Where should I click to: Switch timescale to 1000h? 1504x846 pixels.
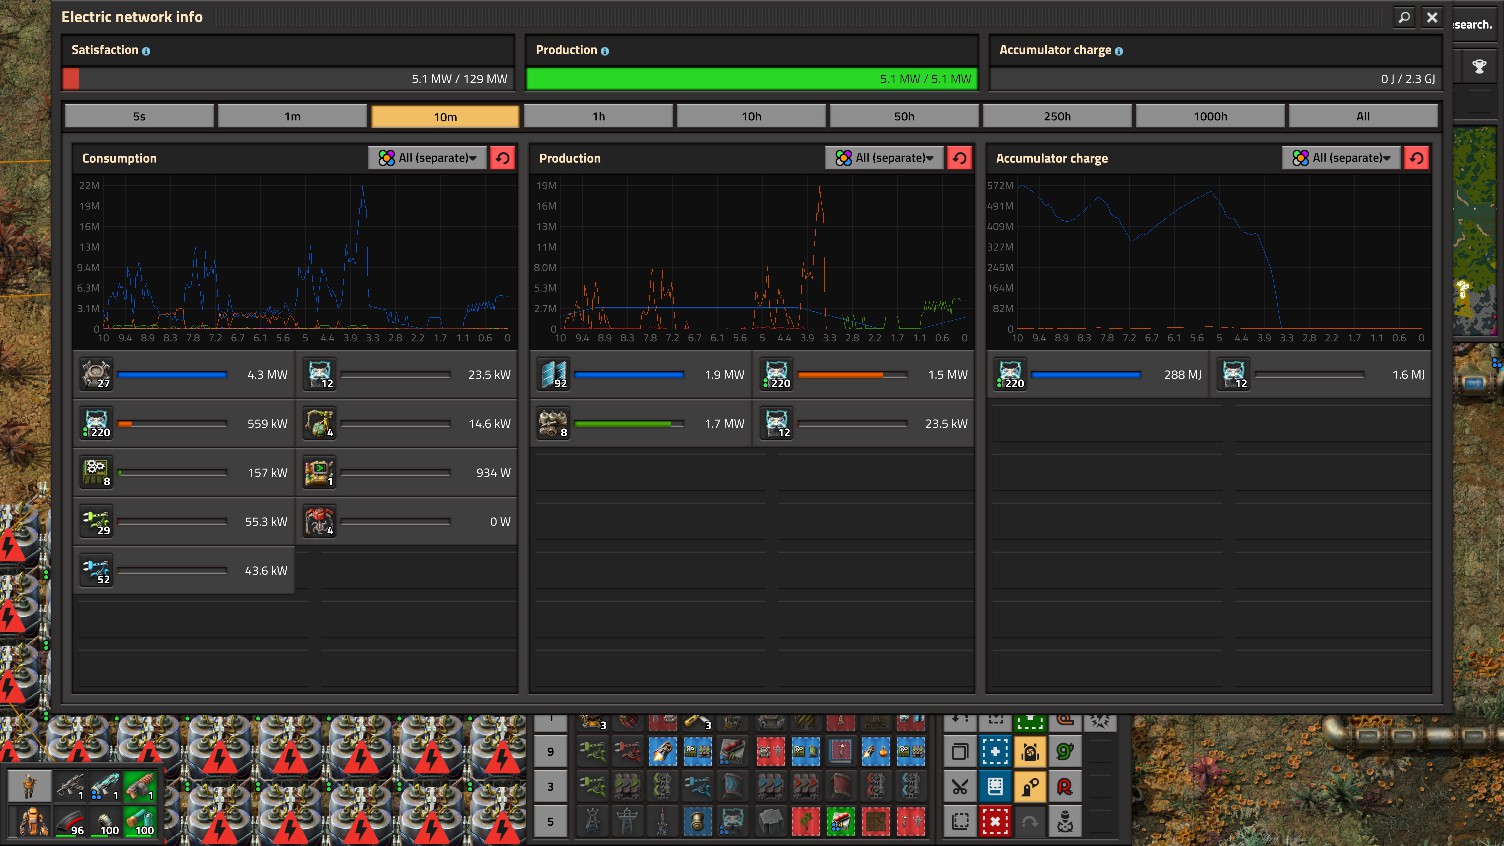1210,116
